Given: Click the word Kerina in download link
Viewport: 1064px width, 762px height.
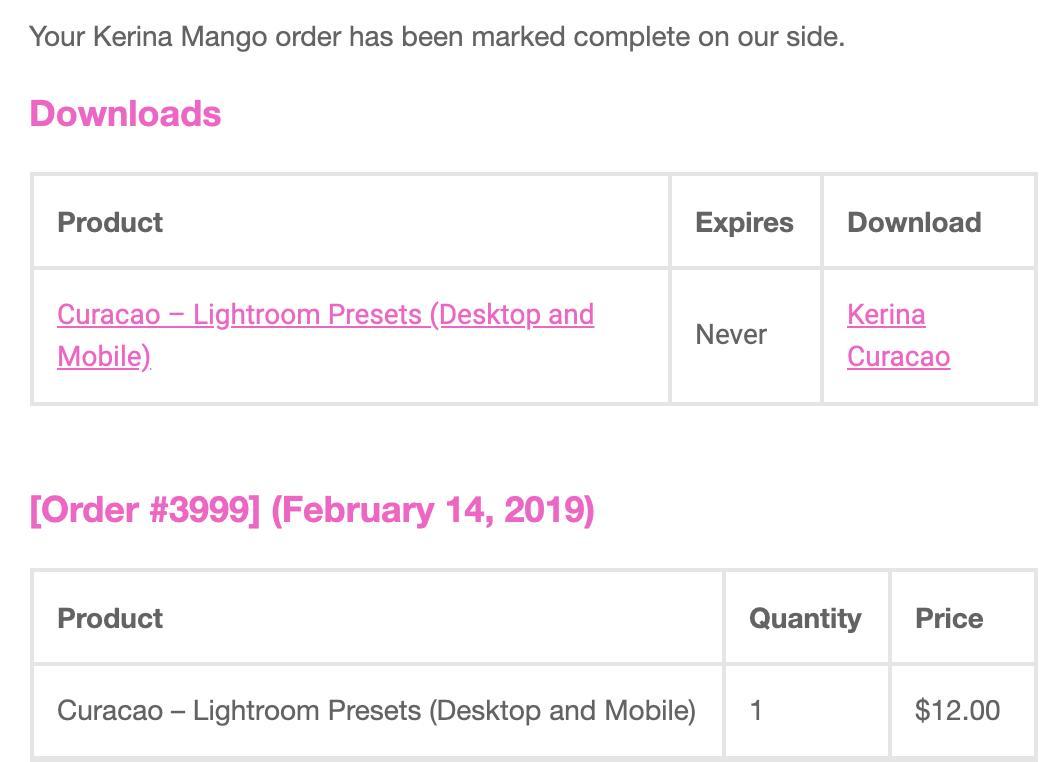Looking at the screenshot, I should pyautogui.click(x=886, y=314).
